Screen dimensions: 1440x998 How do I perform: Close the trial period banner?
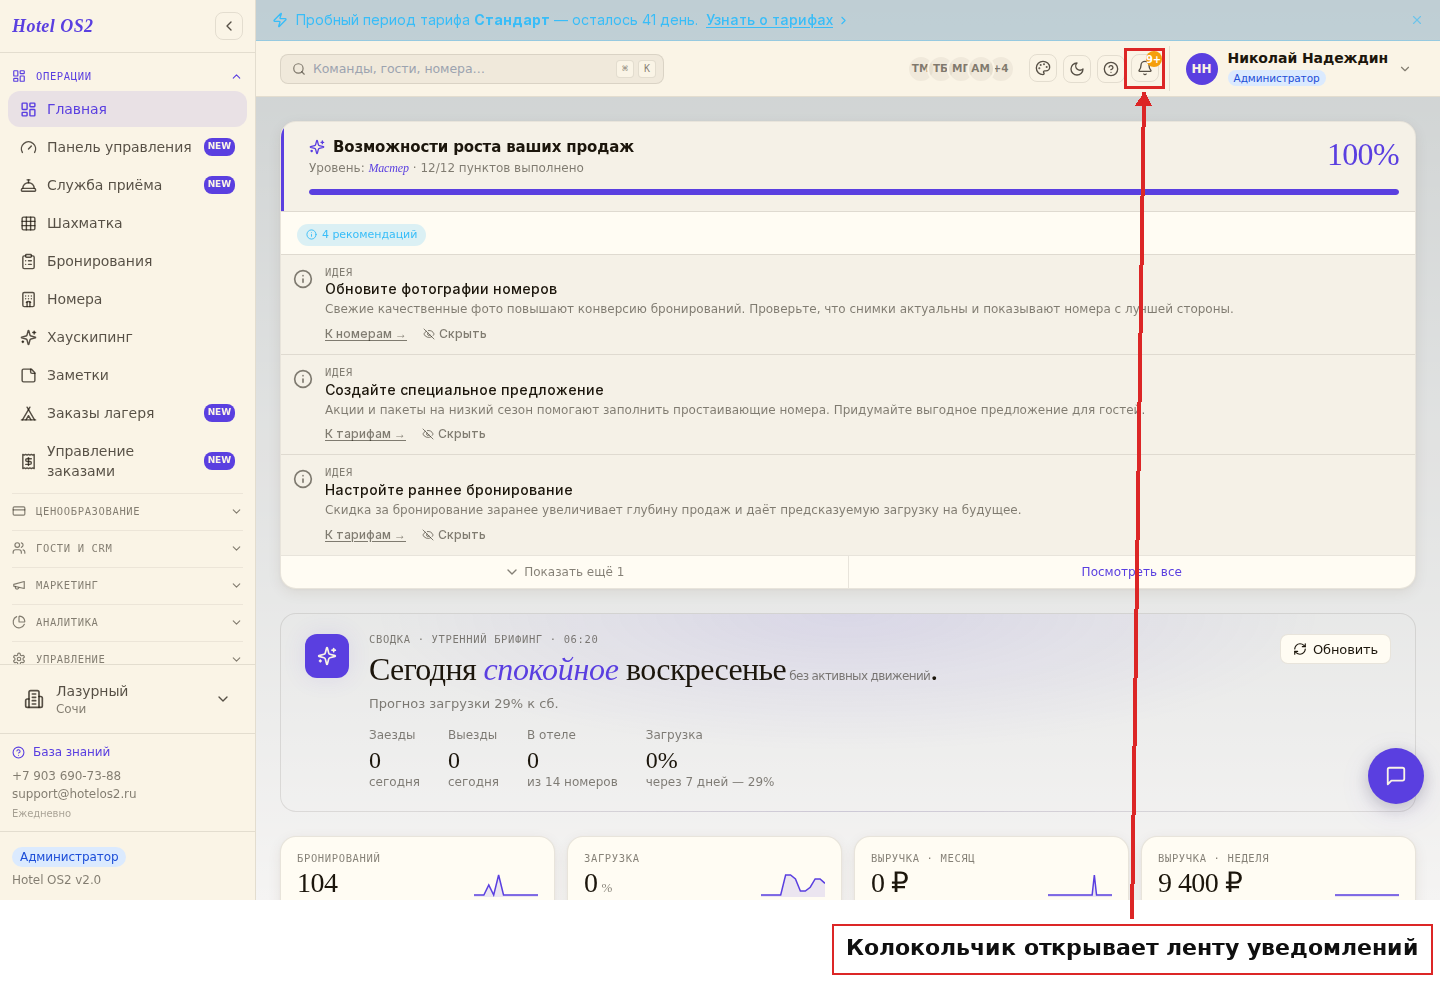[1417, 20]
